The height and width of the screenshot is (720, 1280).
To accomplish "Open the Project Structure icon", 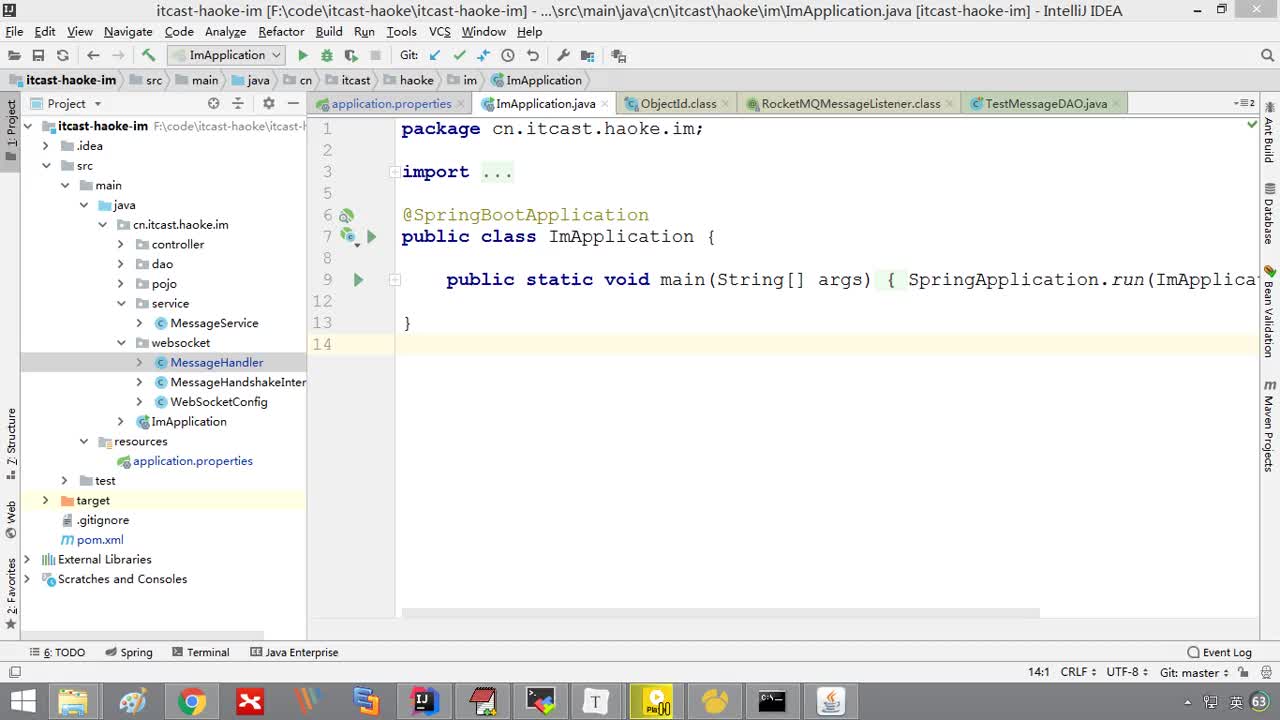I will (587, 56).
